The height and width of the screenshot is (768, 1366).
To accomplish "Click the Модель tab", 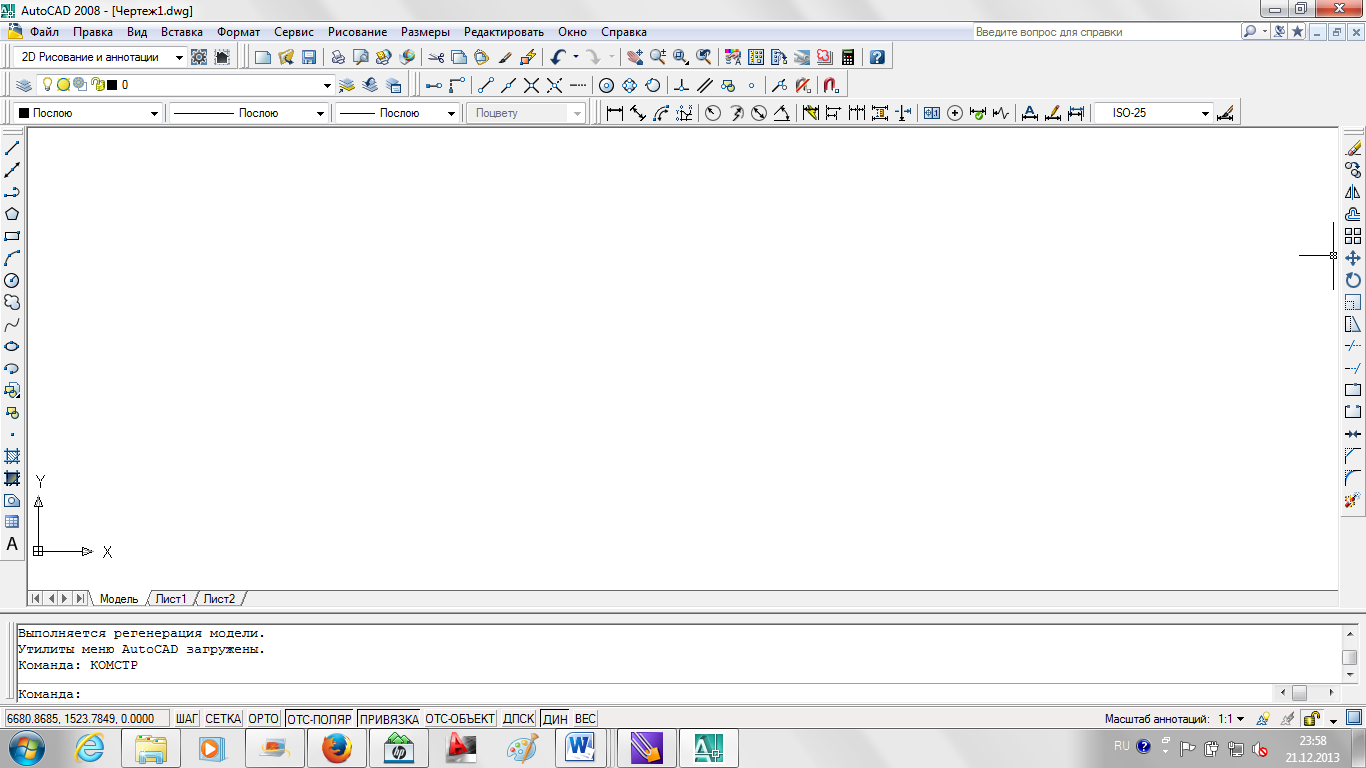I will point(119,599).
